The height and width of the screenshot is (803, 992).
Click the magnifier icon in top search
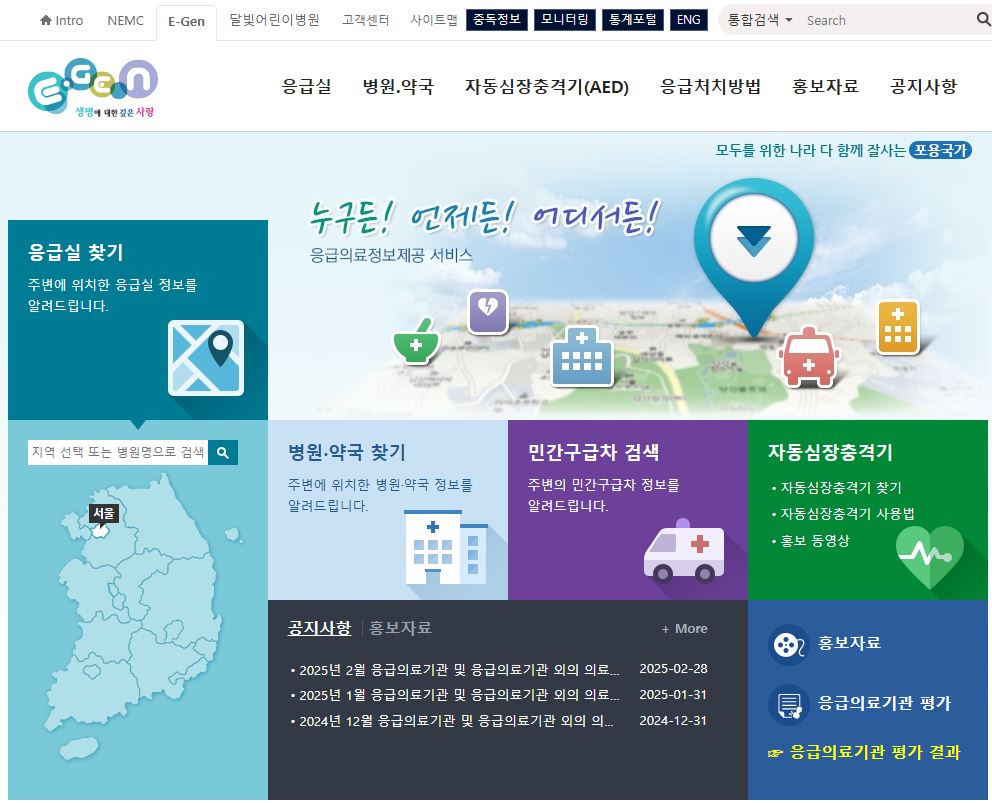click(x=983, y=20)
